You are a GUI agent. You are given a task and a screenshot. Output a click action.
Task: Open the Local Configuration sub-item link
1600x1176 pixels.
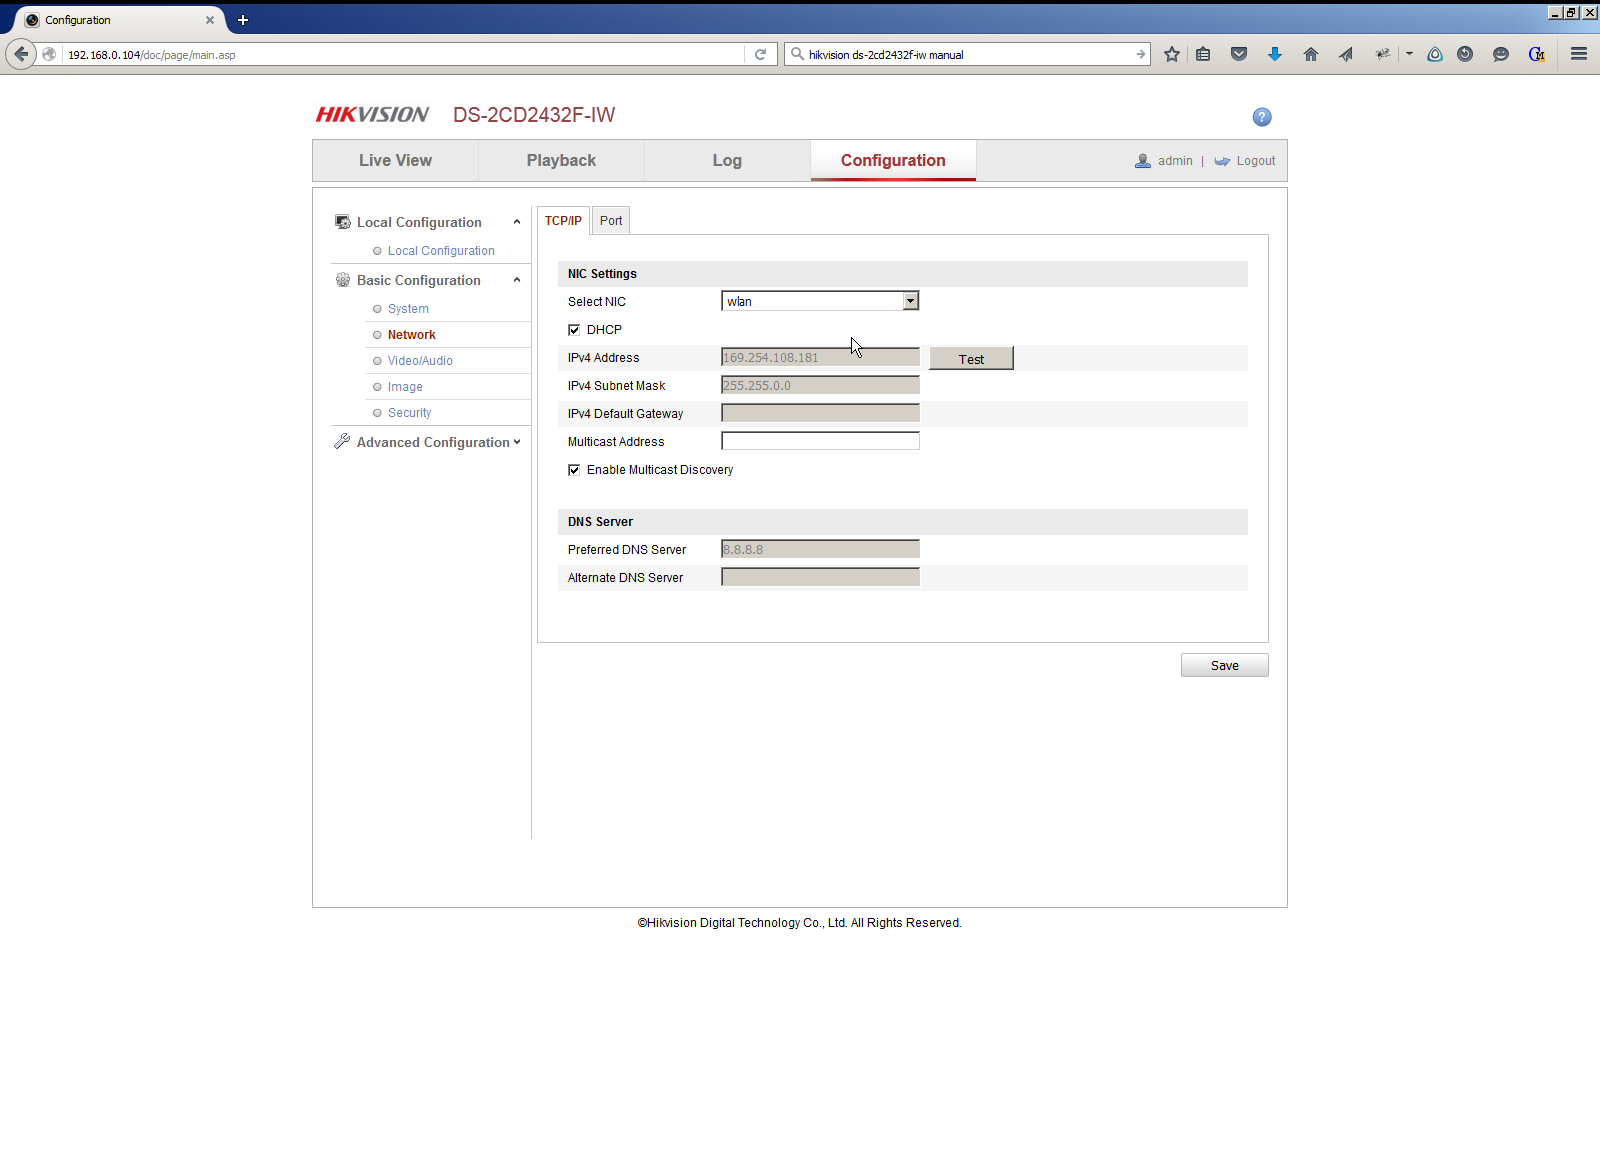click(x=441, y=251)
